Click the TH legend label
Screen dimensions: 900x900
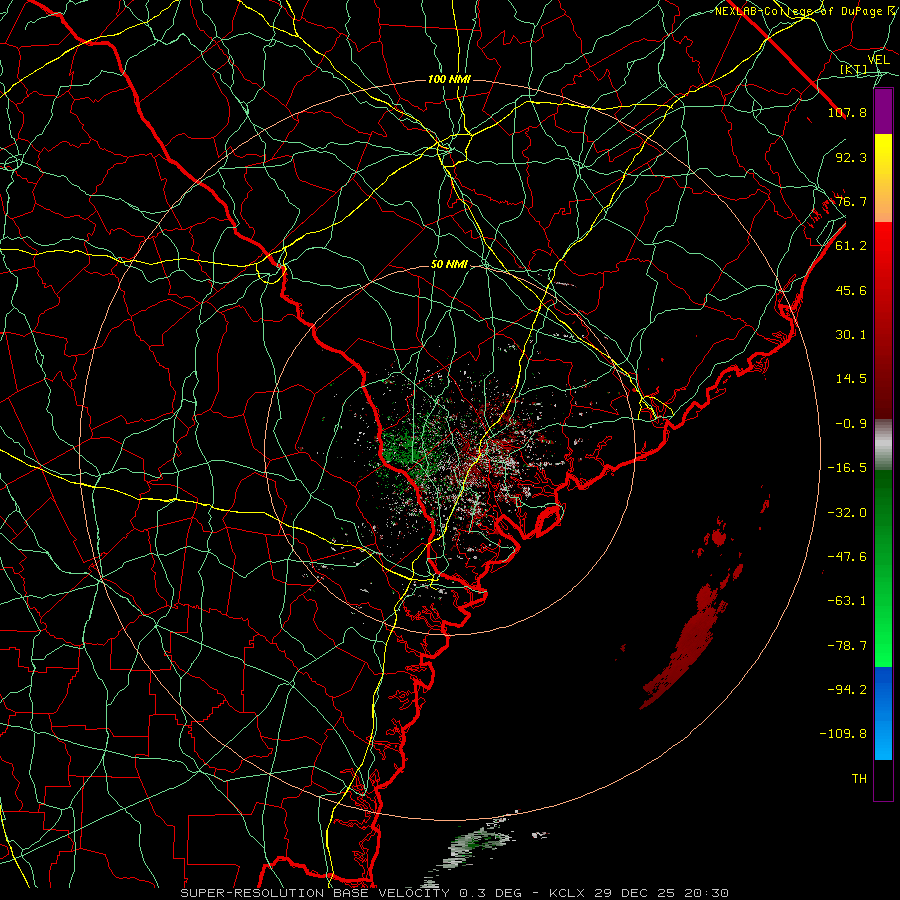point(859,779)
